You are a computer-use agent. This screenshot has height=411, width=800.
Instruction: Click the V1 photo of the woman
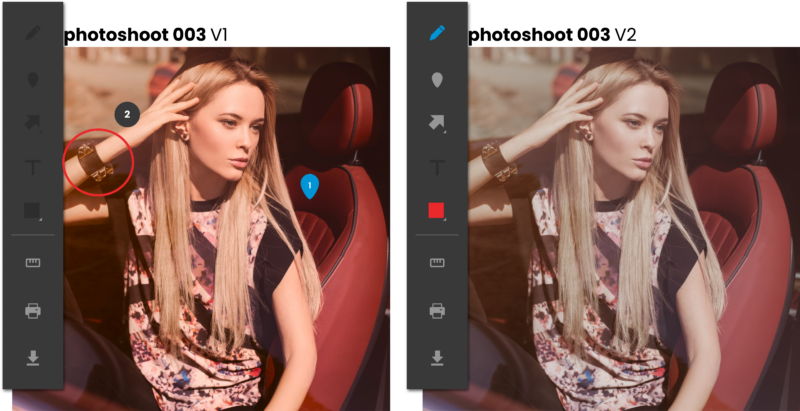point(227,228)
